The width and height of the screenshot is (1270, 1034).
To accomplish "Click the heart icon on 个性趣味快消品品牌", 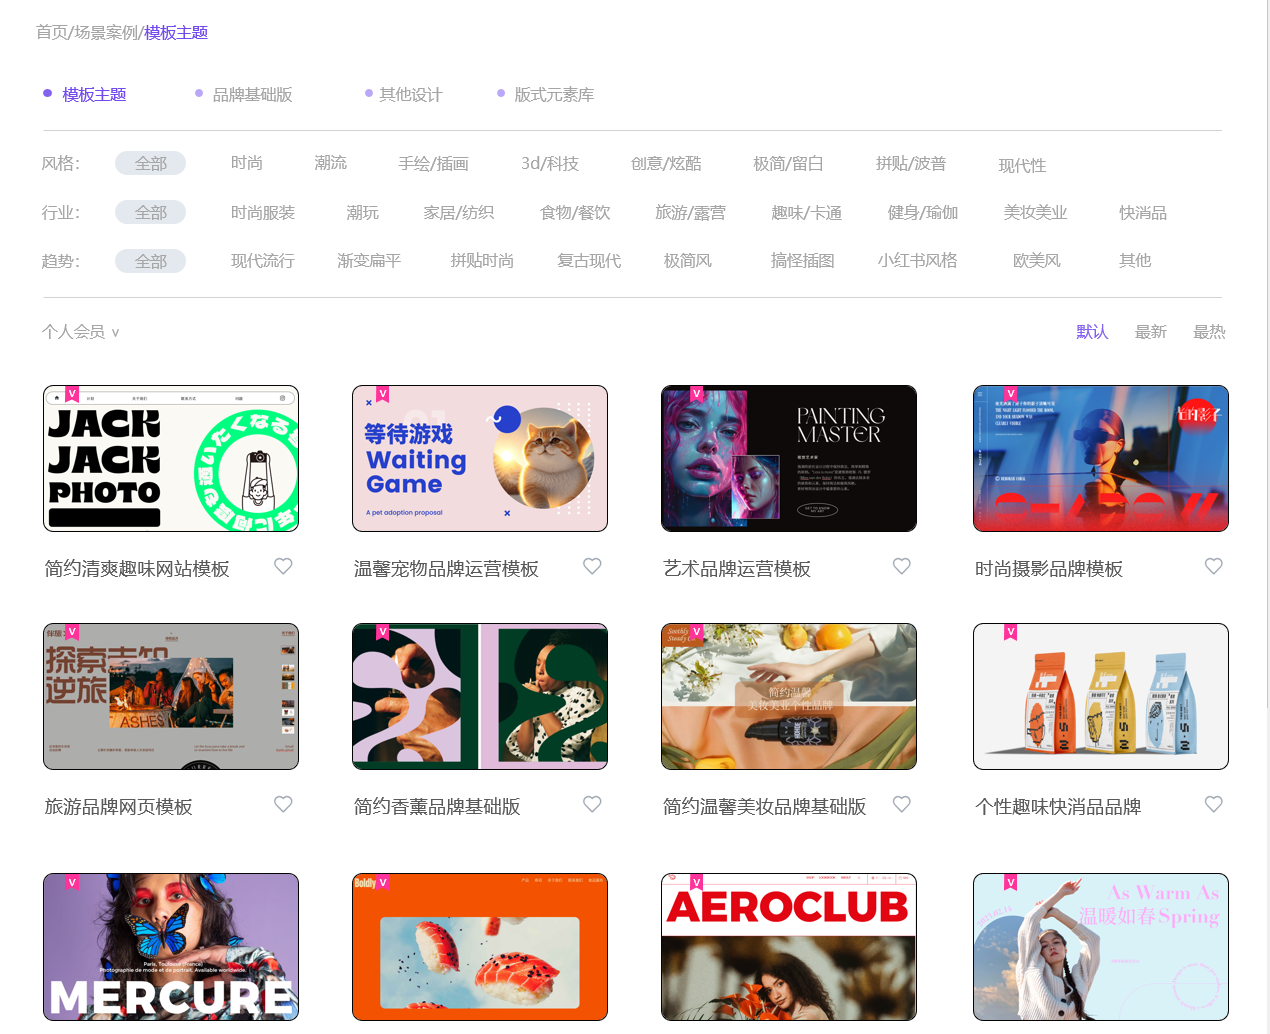I will 1213,804.
